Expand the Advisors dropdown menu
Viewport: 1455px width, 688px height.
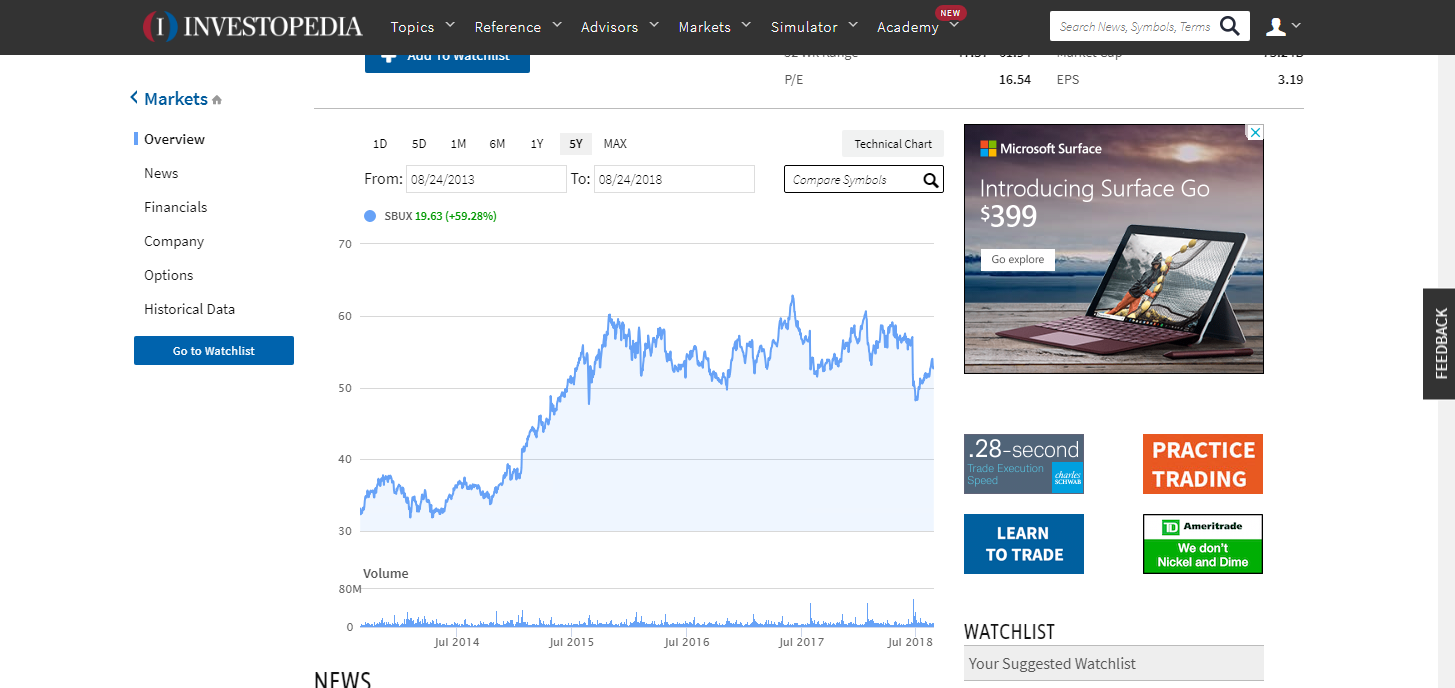(654, 24)
